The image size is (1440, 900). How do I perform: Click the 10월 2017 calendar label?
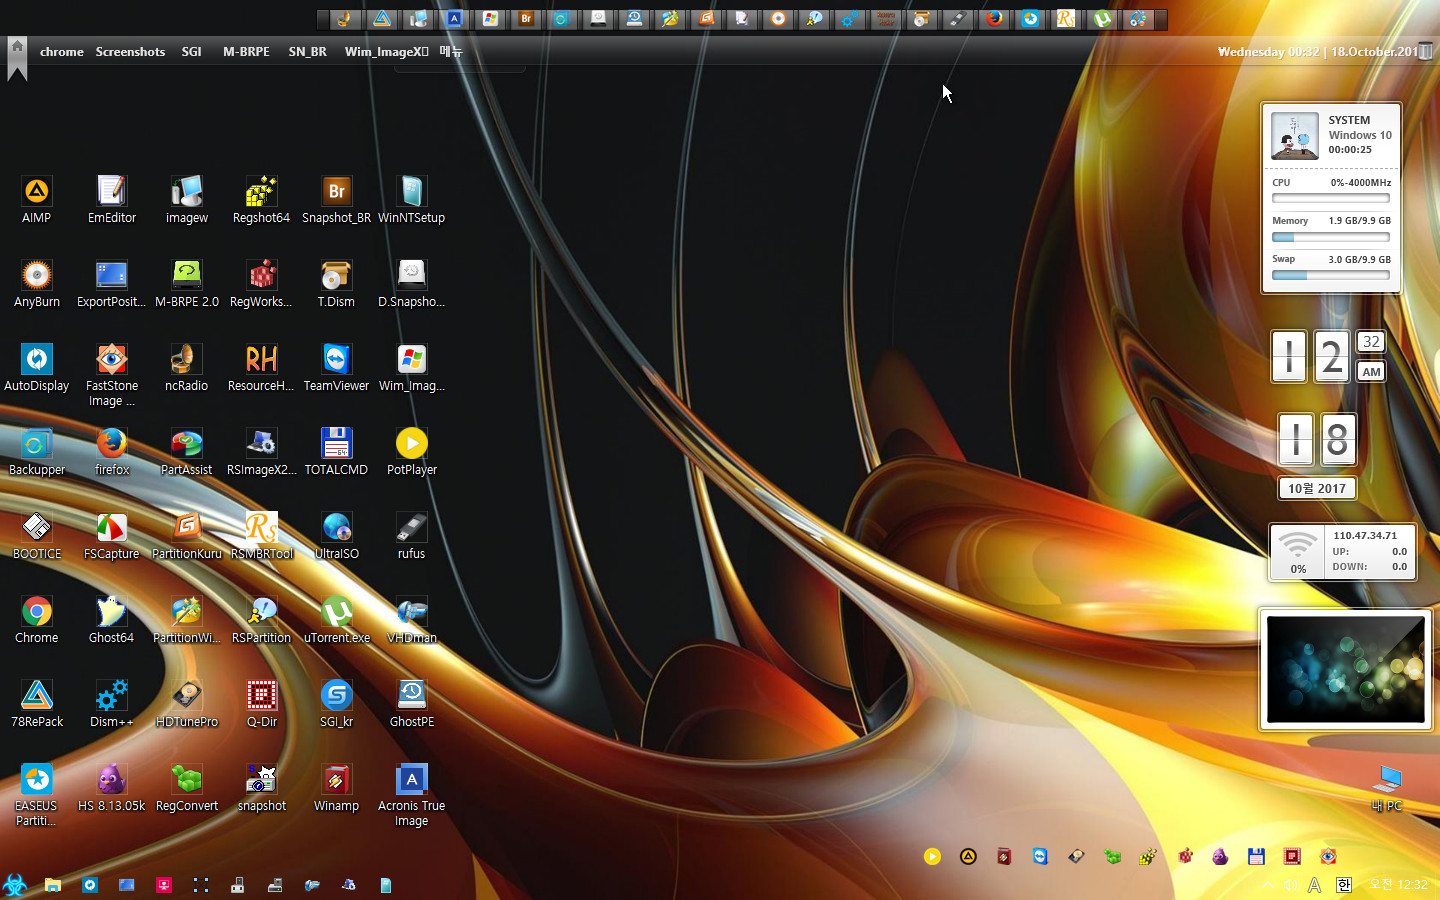click(1317, 488)
